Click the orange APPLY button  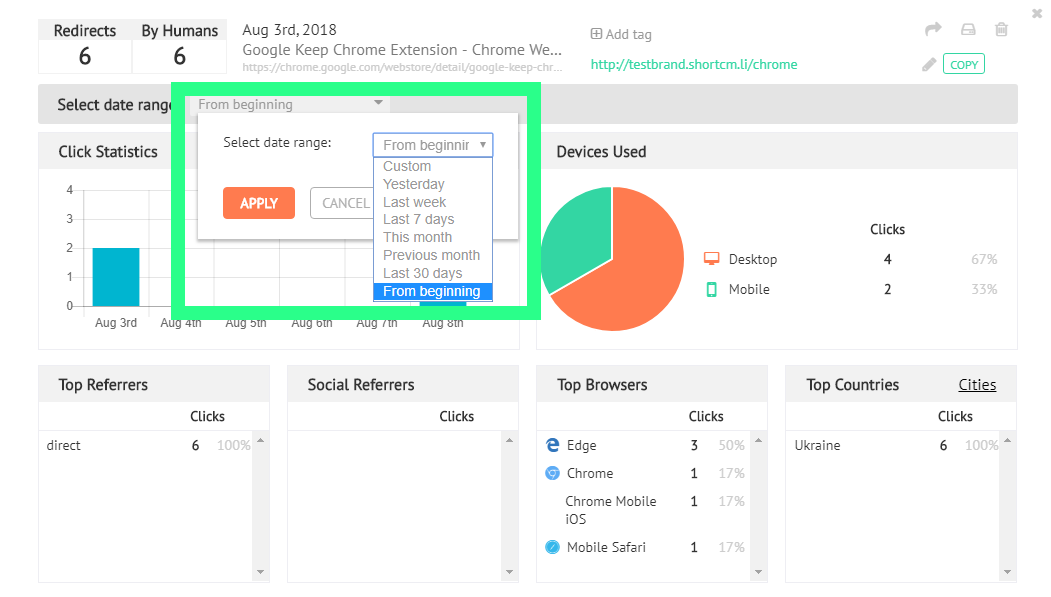259,203
